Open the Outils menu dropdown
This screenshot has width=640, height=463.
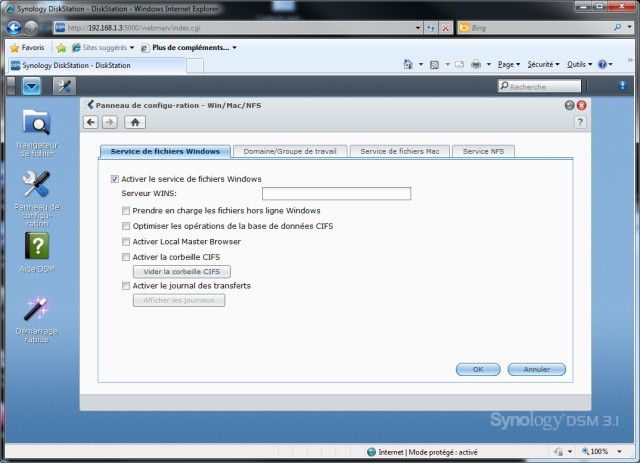[579, 65]
